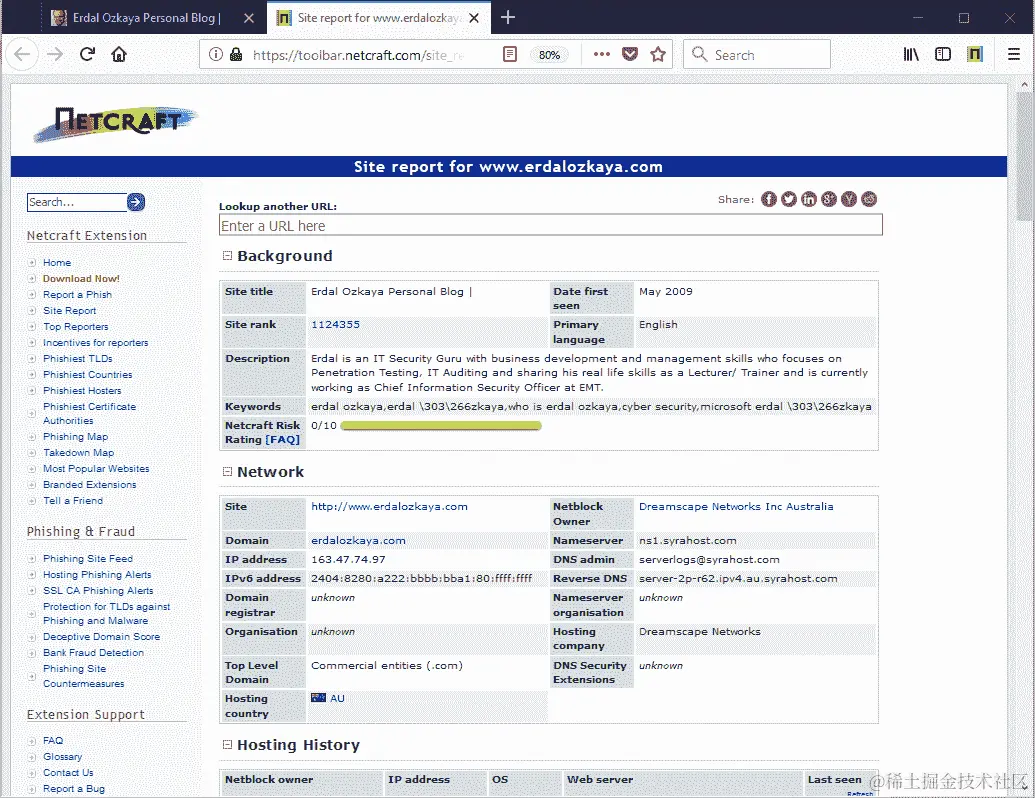Screen dimensions: 1035x798
Task: Open Most Popular Websites link
Action: coord(96,469)
